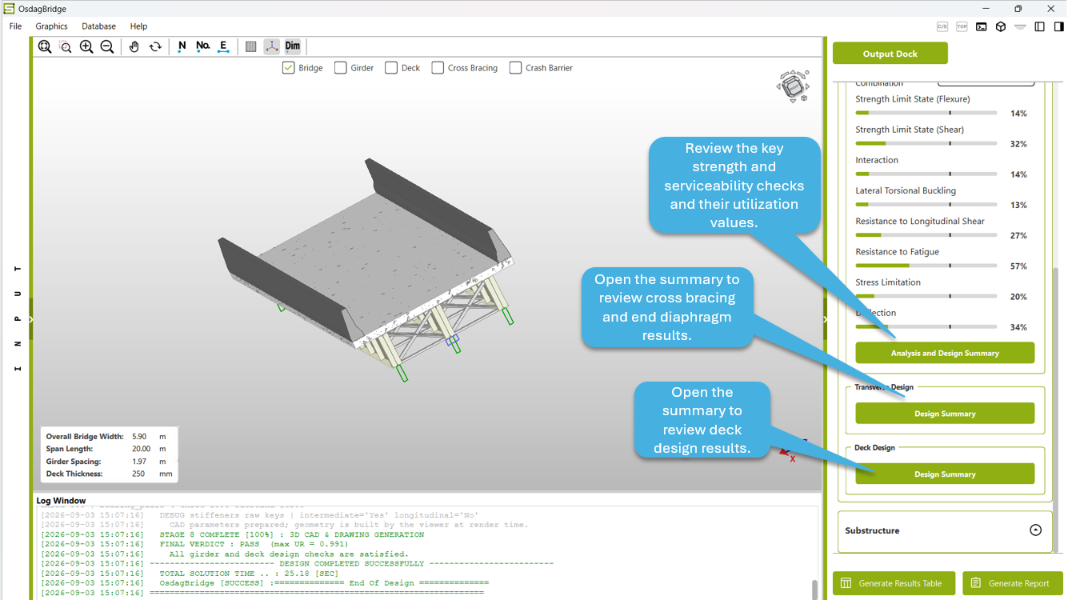This screenshot has height=600, width=1067.
Task: Collapse the output dock with its edge arrow
Action: coord(825,319)
